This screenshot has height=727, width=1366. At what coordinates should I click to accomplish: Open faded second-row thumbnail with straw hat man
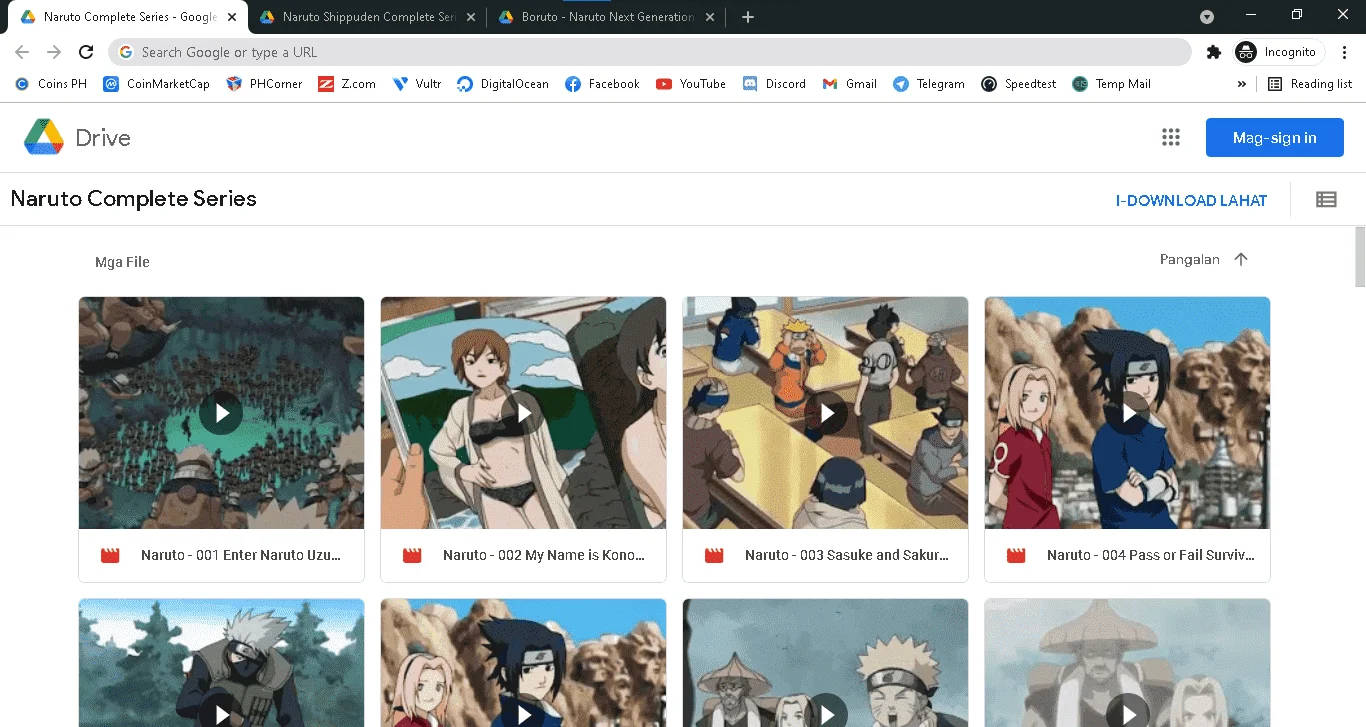pos(1127,663)
